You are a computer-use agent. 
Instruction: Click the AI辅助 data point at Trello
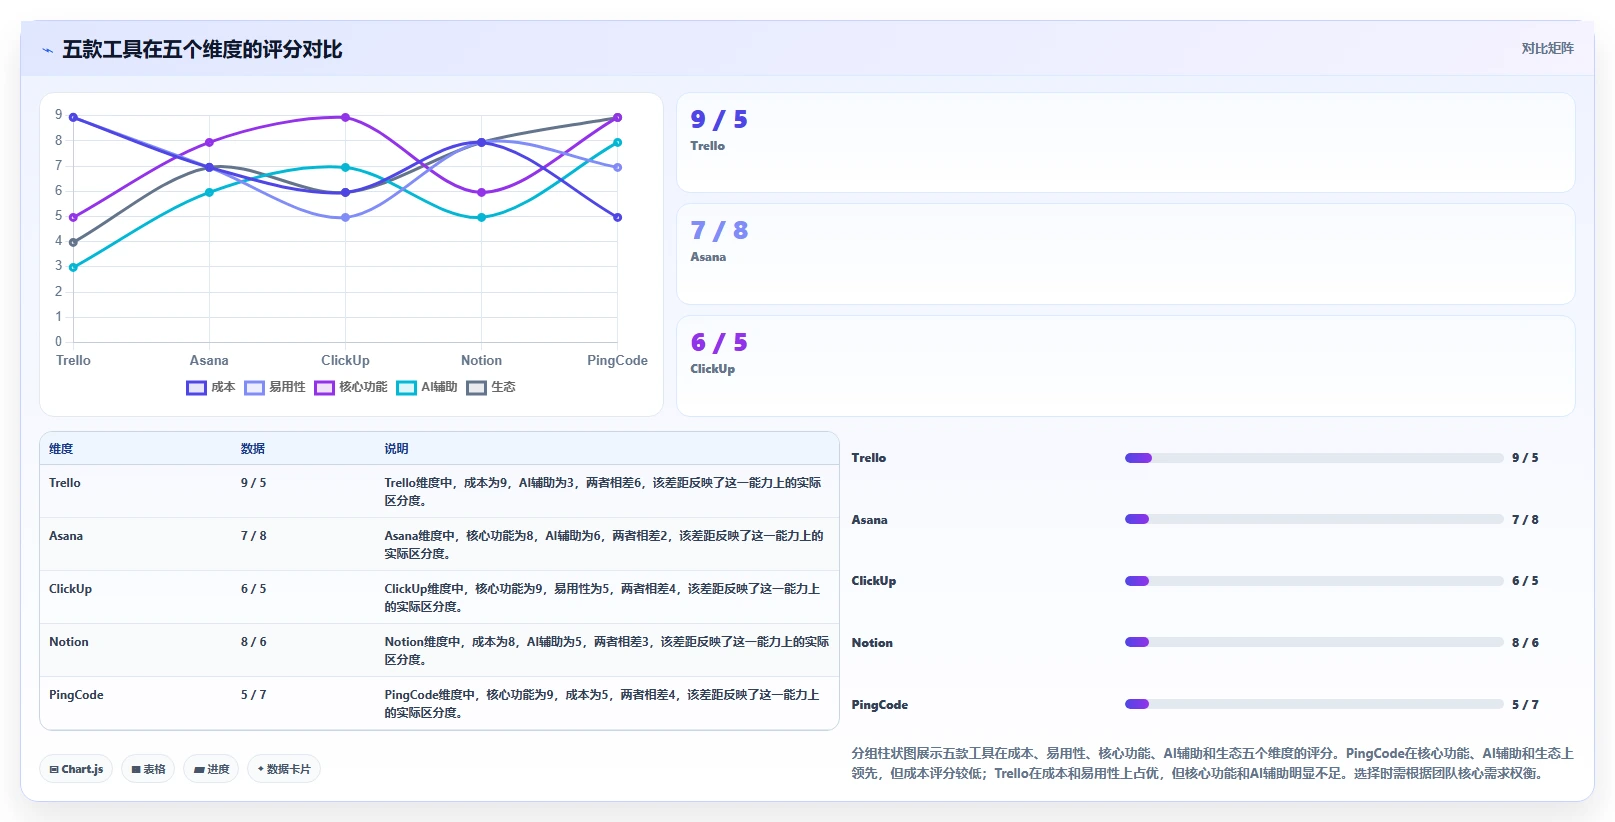(x=73, y=267)
